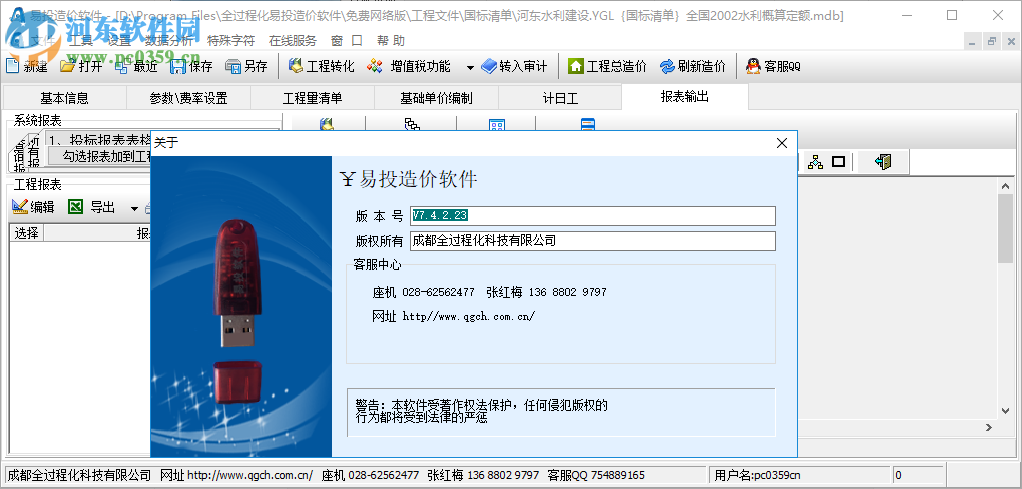The height and width of the screenshot is (489, 1022).
Task: Click the 版权所有 company field
Action: pyautogui.click(x=592, y=241)
